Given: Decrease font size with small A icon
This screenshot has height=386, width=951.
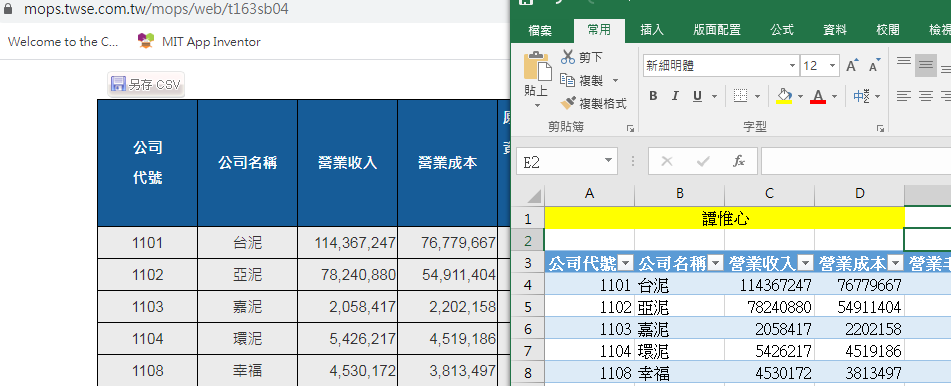Looking at the screenshot, I should [874, 66].
